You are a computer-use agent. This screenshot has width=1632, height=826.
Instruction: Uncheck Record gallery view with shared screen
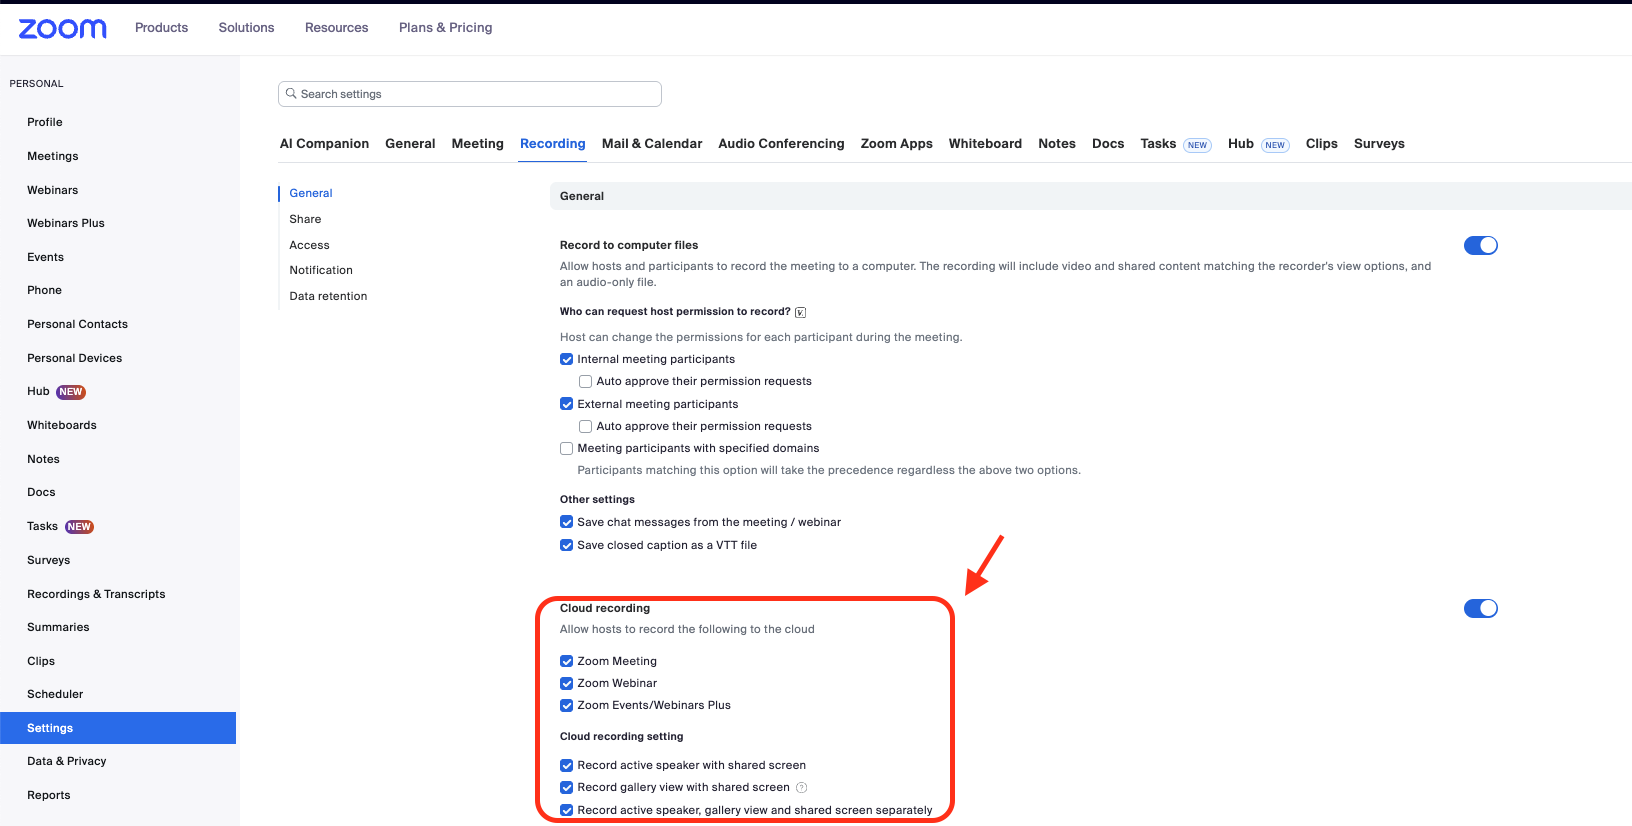566,787
